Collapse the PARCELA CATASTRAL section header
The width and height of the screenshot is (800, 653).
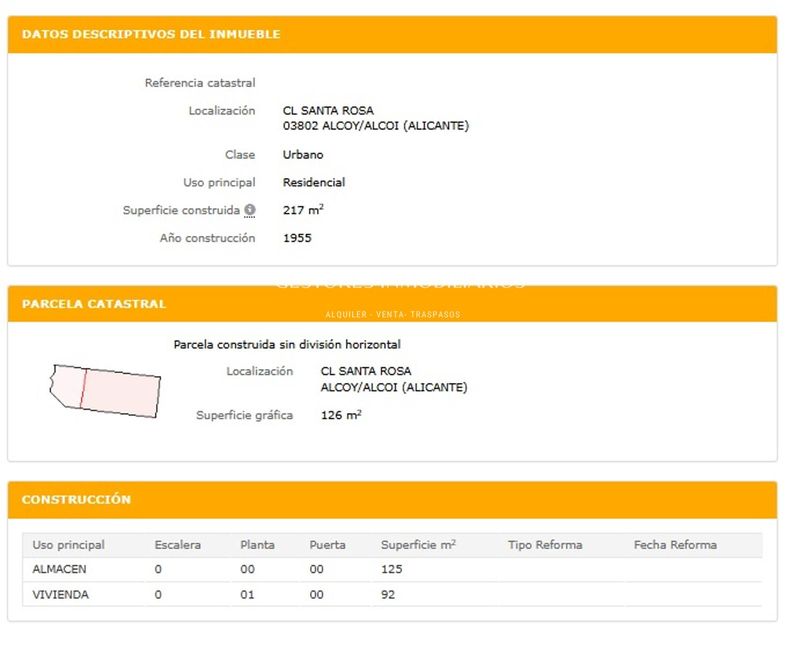(x=96, y=304)
